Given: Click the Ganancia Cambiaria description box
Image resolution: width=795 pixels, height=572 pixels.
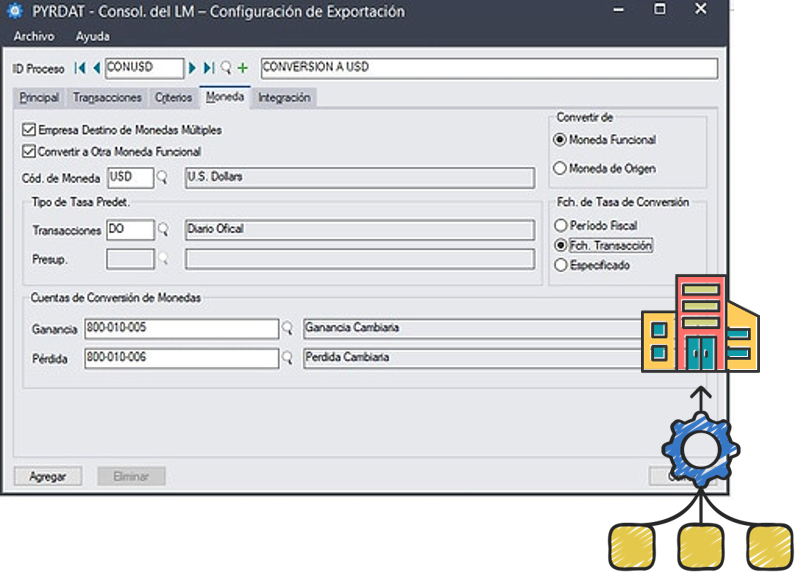Looking at the screenshot, I should (473, 328).
